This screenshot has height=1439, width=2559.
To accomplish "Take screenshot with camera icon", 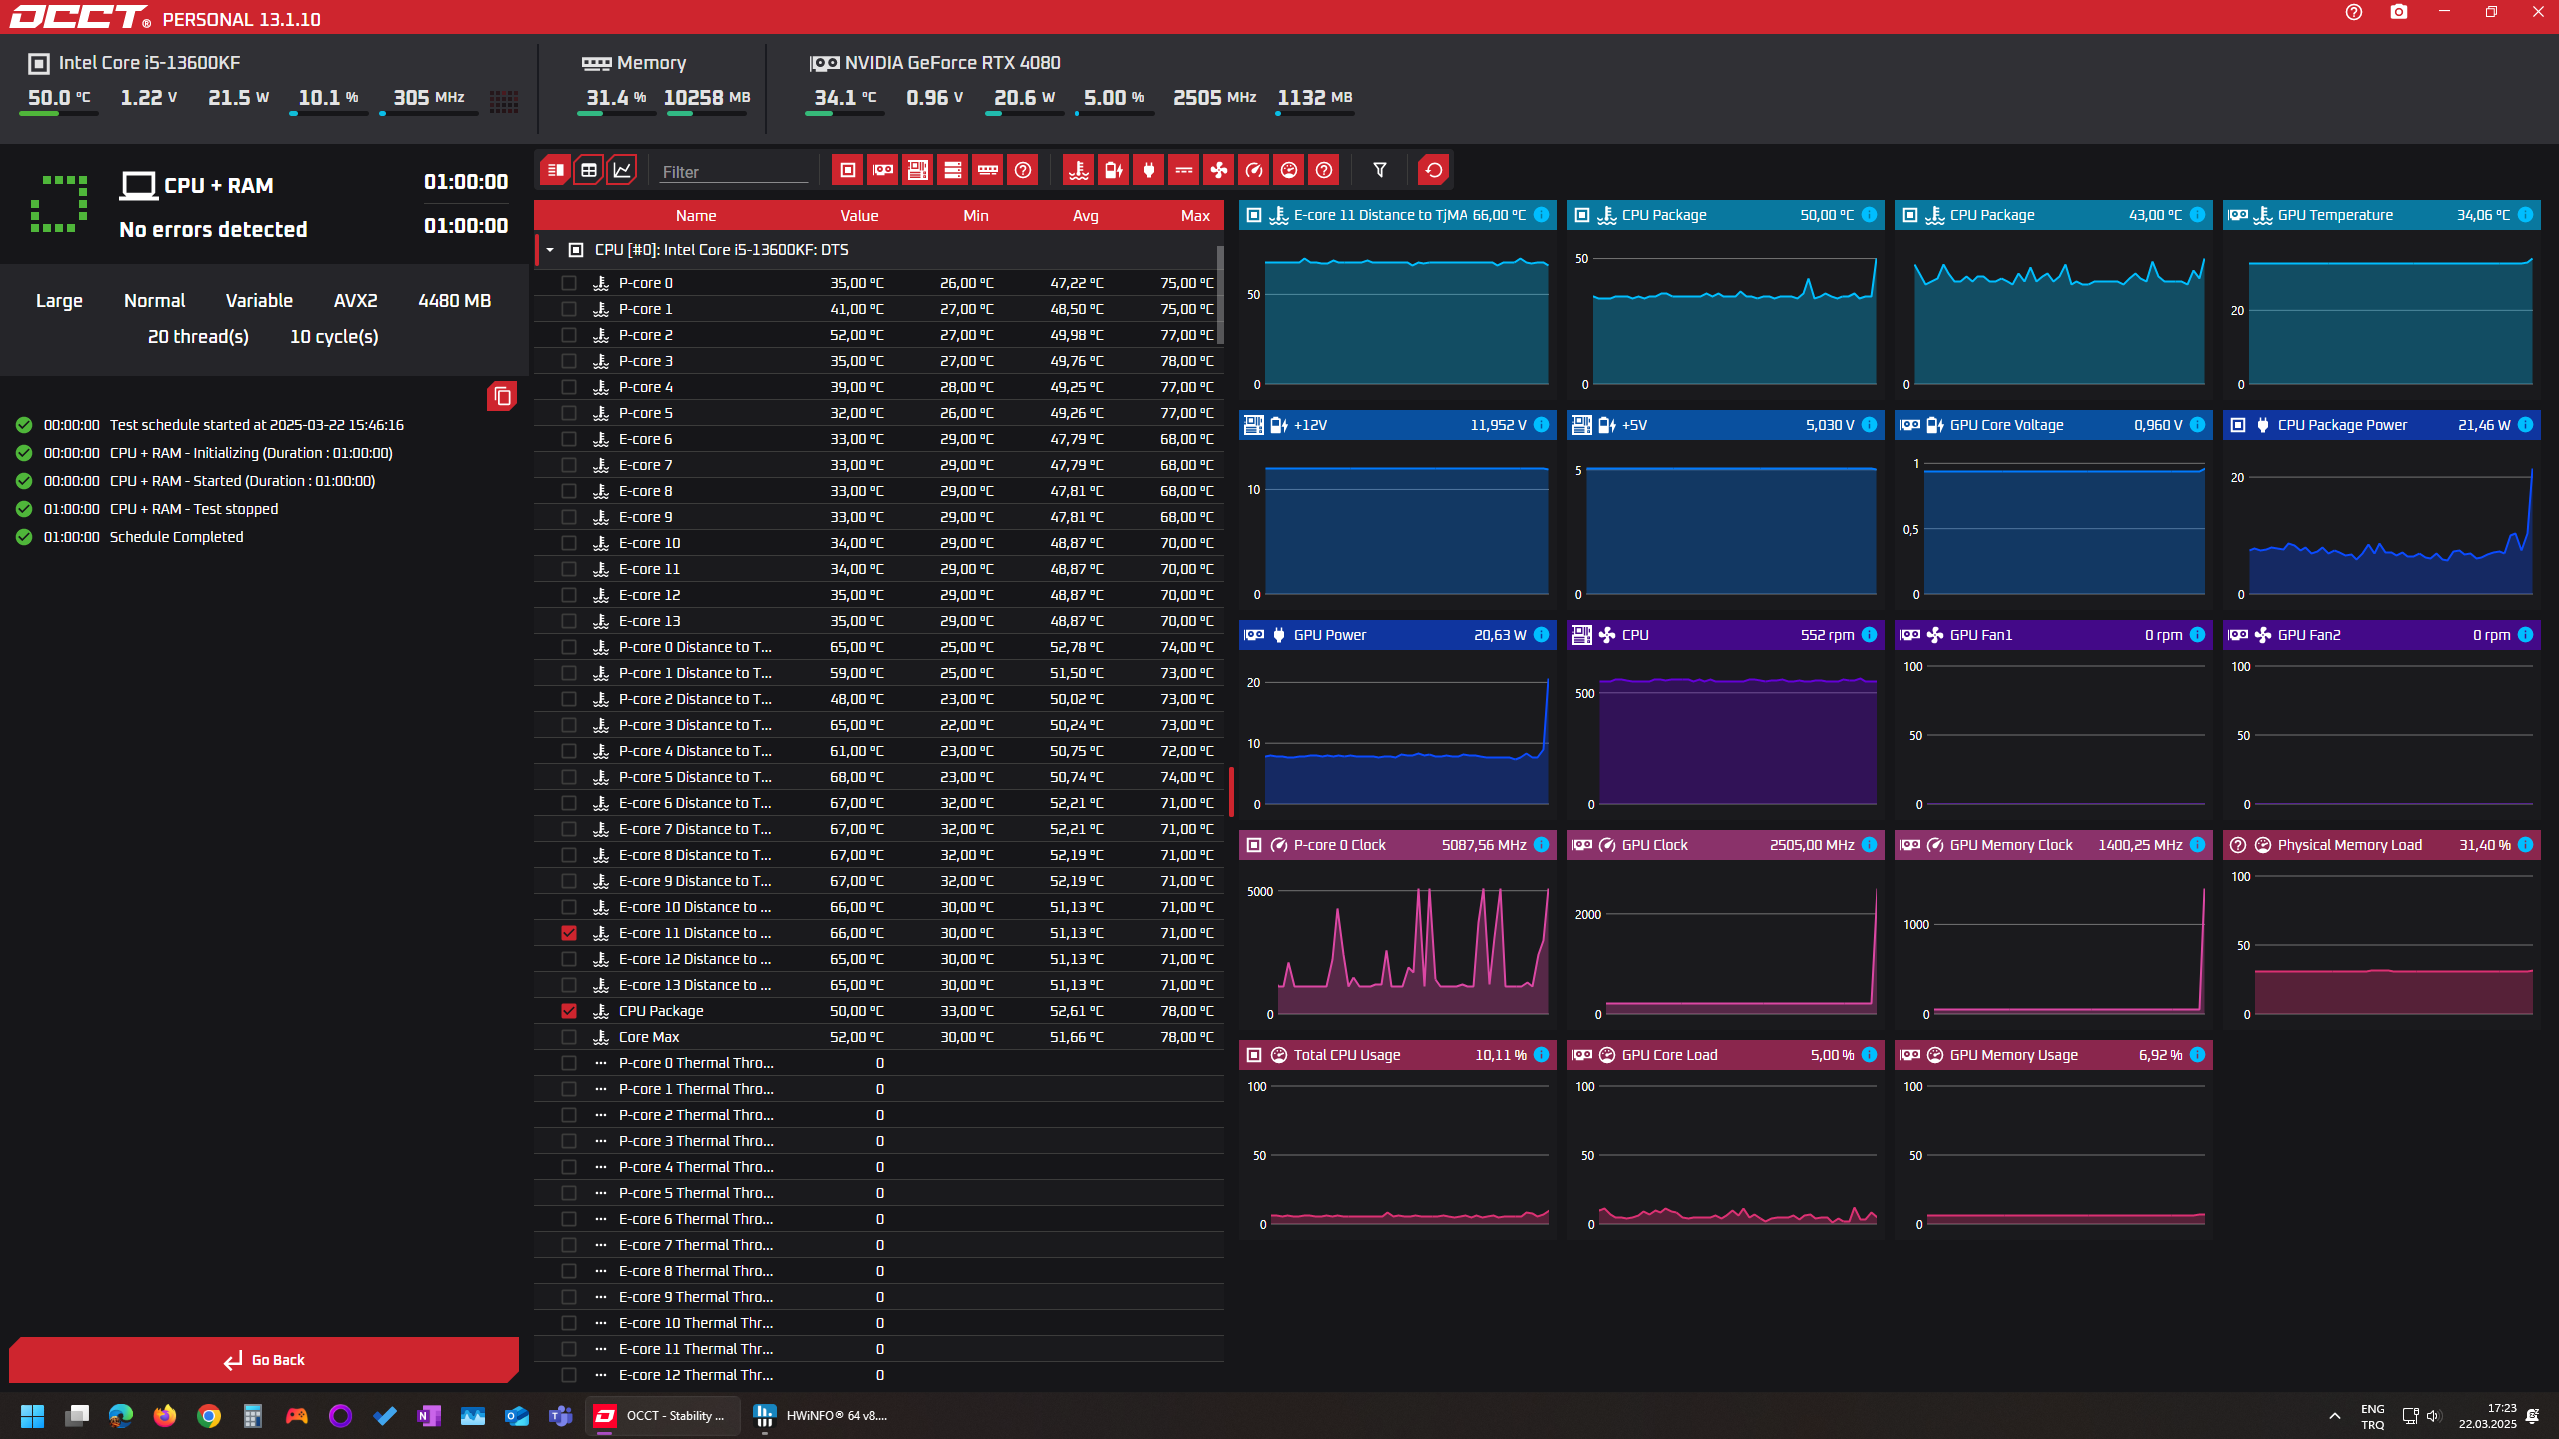I will 2399,12.
